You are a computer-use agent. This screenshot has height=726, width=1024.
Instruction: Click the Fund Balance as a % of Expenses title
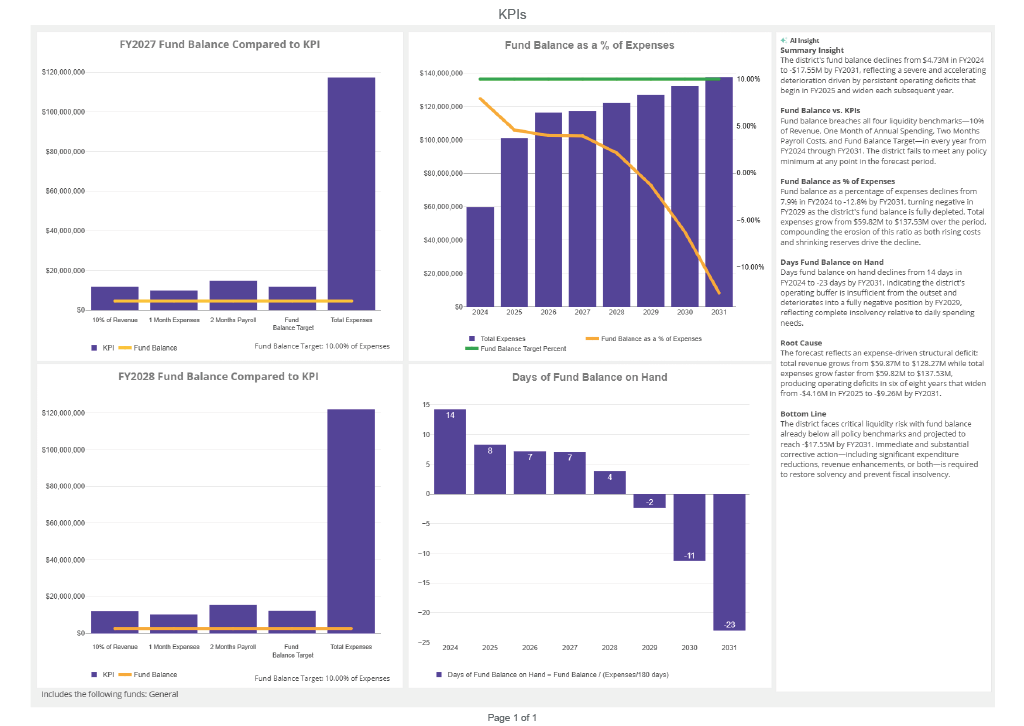(x=589, y=45)
